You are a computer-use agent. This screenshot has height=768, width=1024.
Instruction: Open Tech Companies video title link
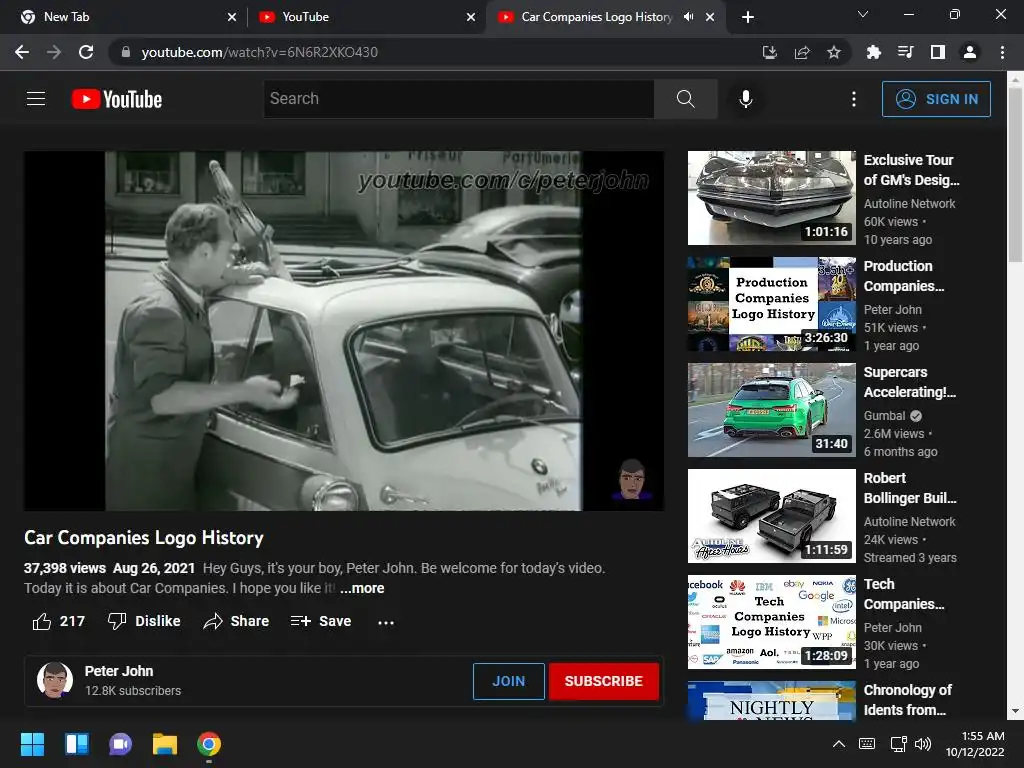904,594
